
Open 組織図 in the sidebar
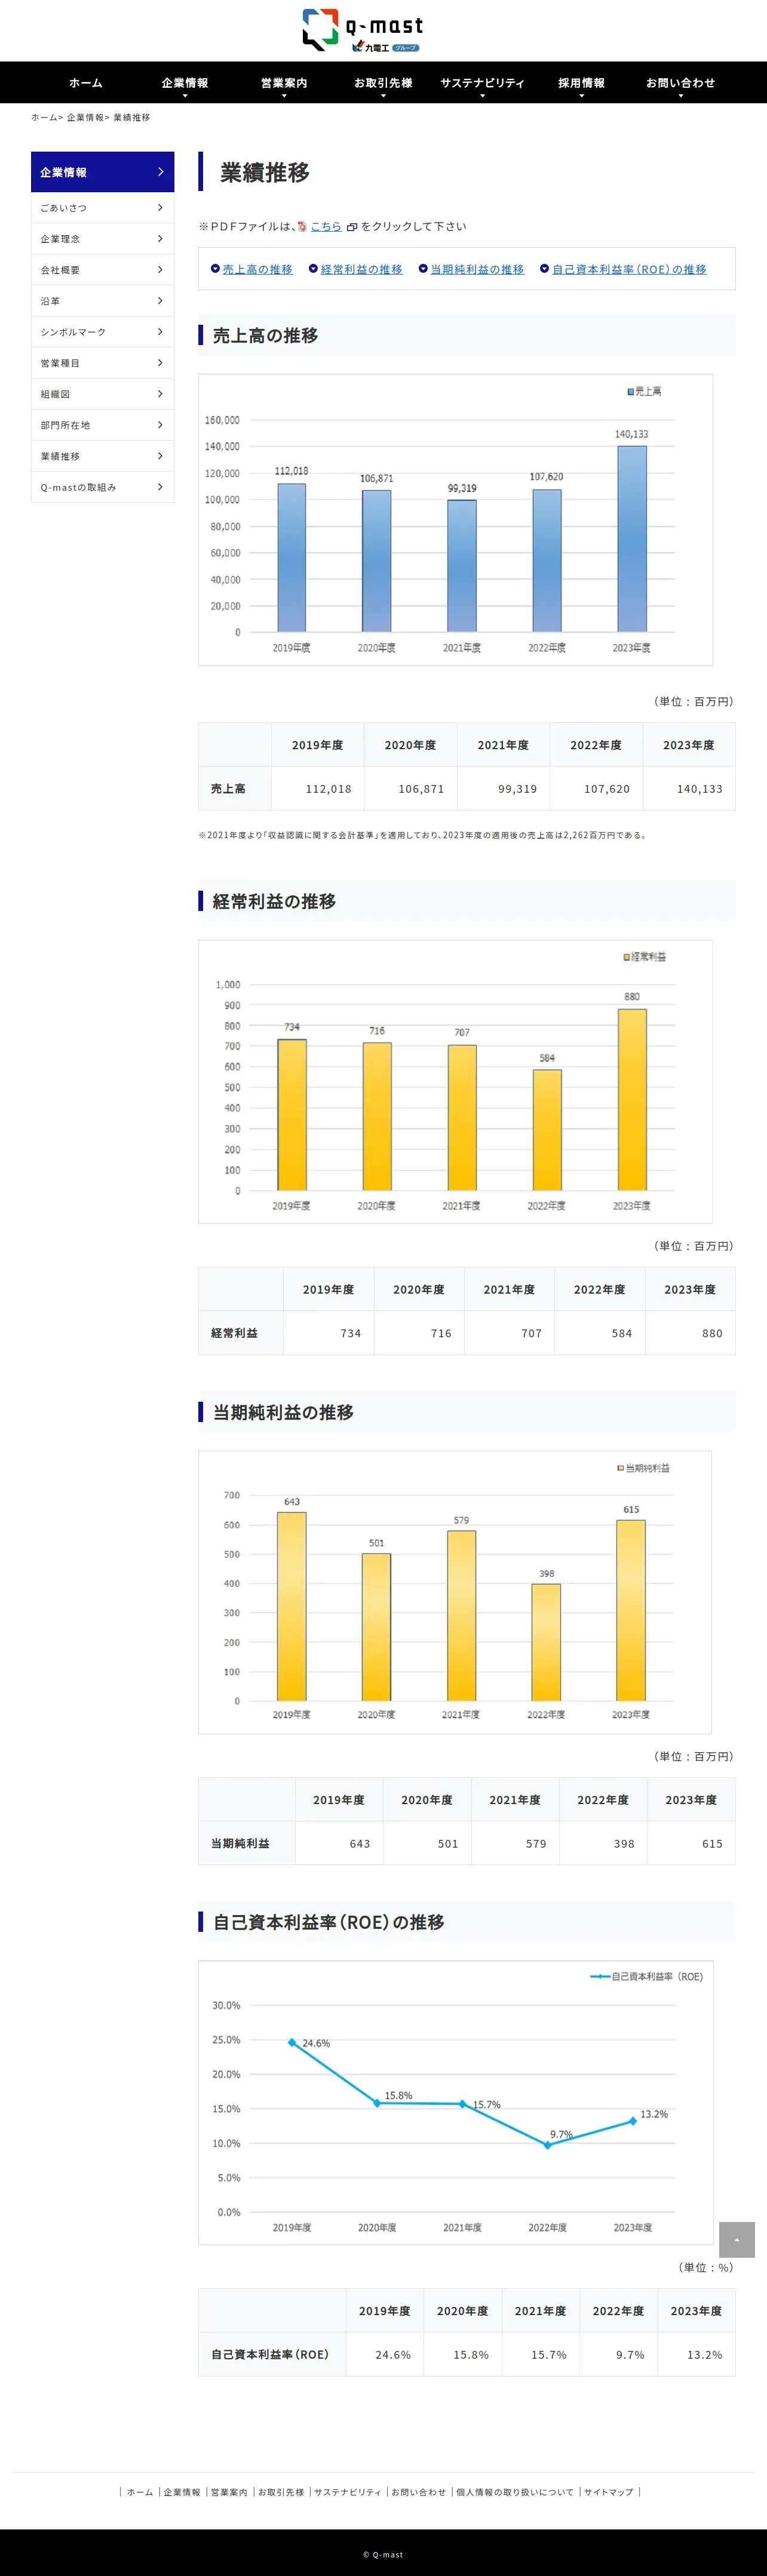pos(103,394)
